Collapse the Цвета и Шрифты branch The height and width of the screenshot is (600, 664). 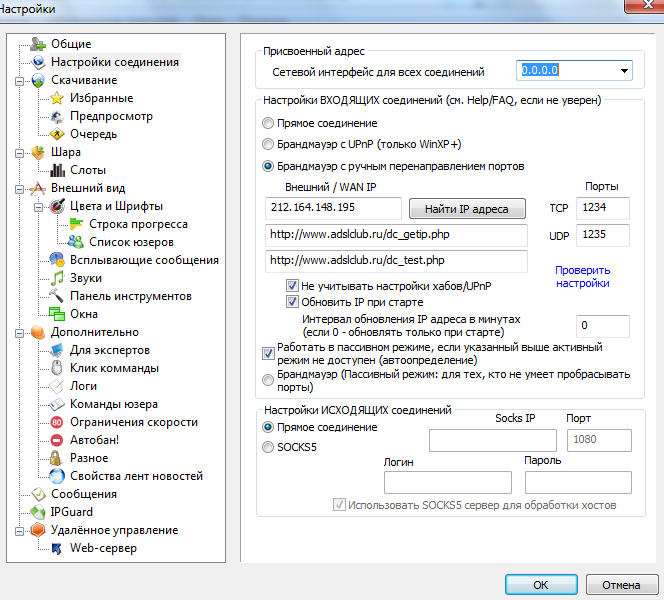coord(38,207)
